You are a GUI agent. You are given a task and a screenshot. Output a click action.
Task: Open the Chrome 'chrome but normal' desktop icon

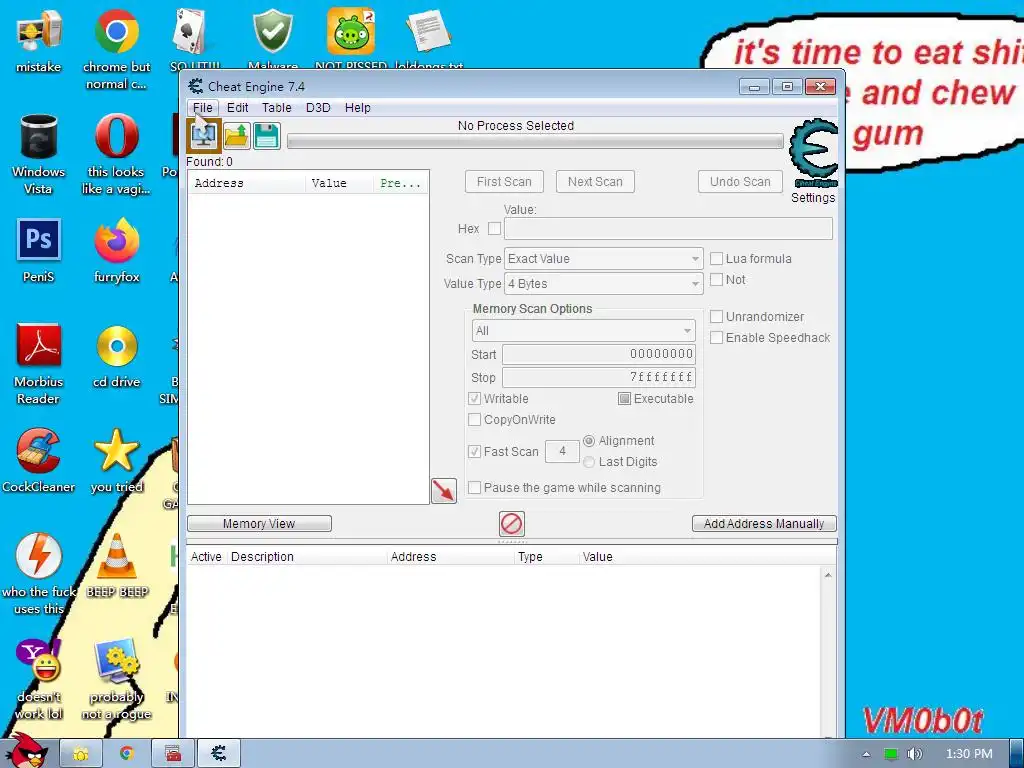[x=116, y=49]
